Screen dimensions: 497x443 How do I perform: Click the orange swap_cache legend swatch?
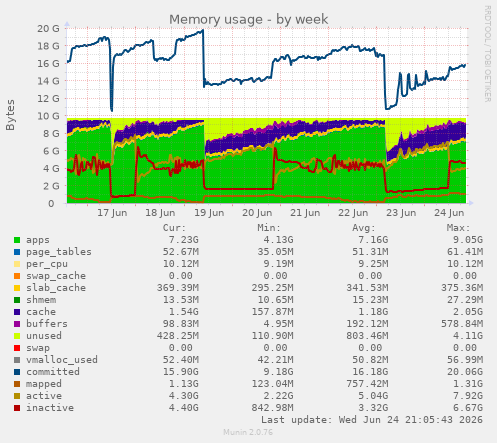point(17,276)
